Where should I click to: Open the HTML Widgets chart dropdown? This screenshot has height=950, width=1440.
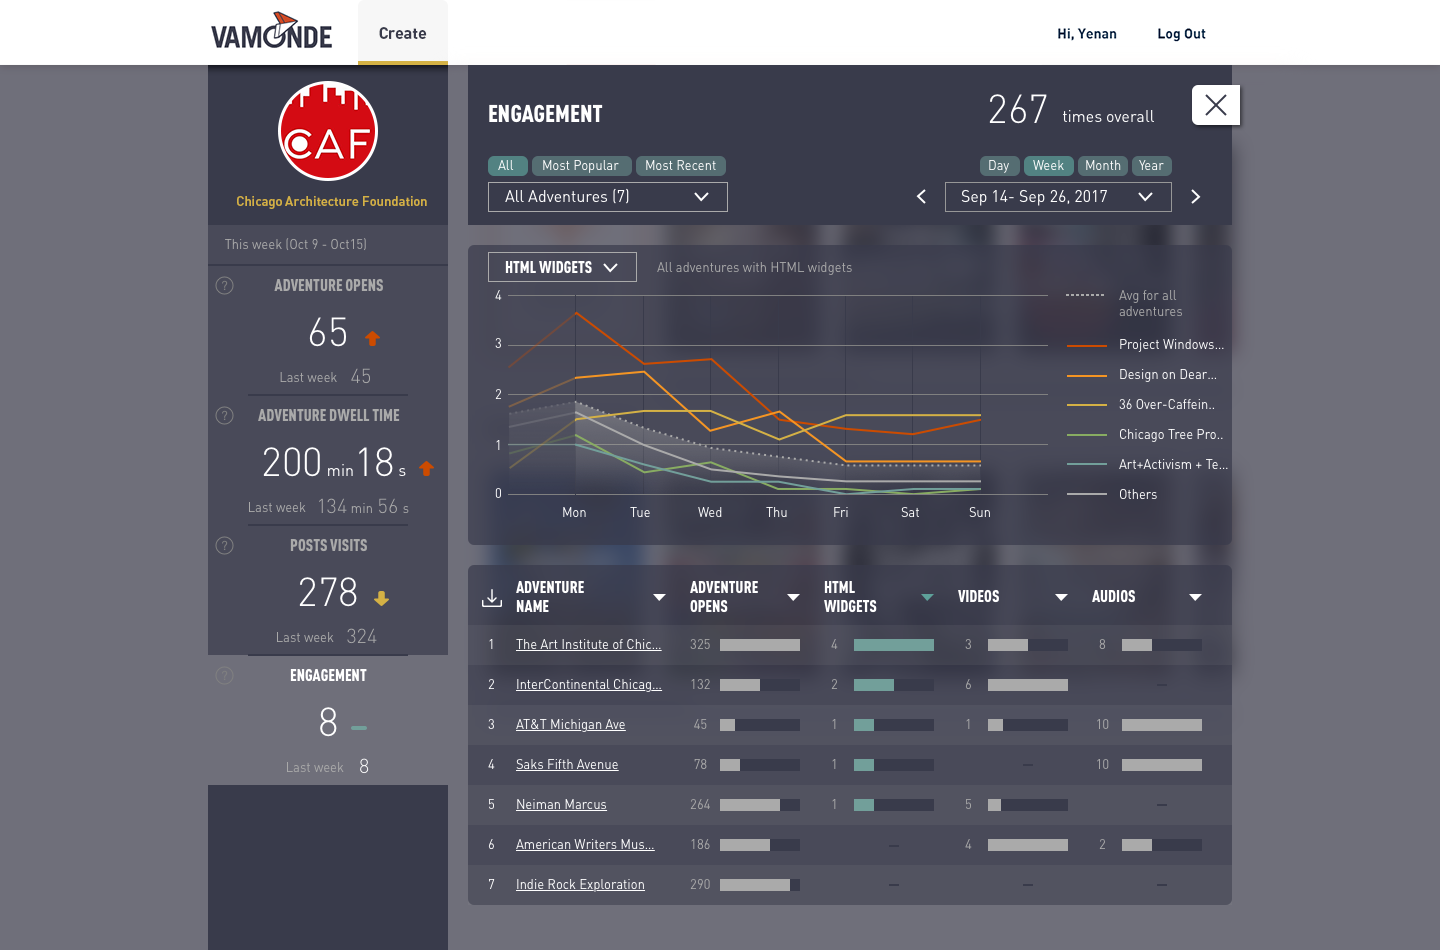tap(562, 267)
